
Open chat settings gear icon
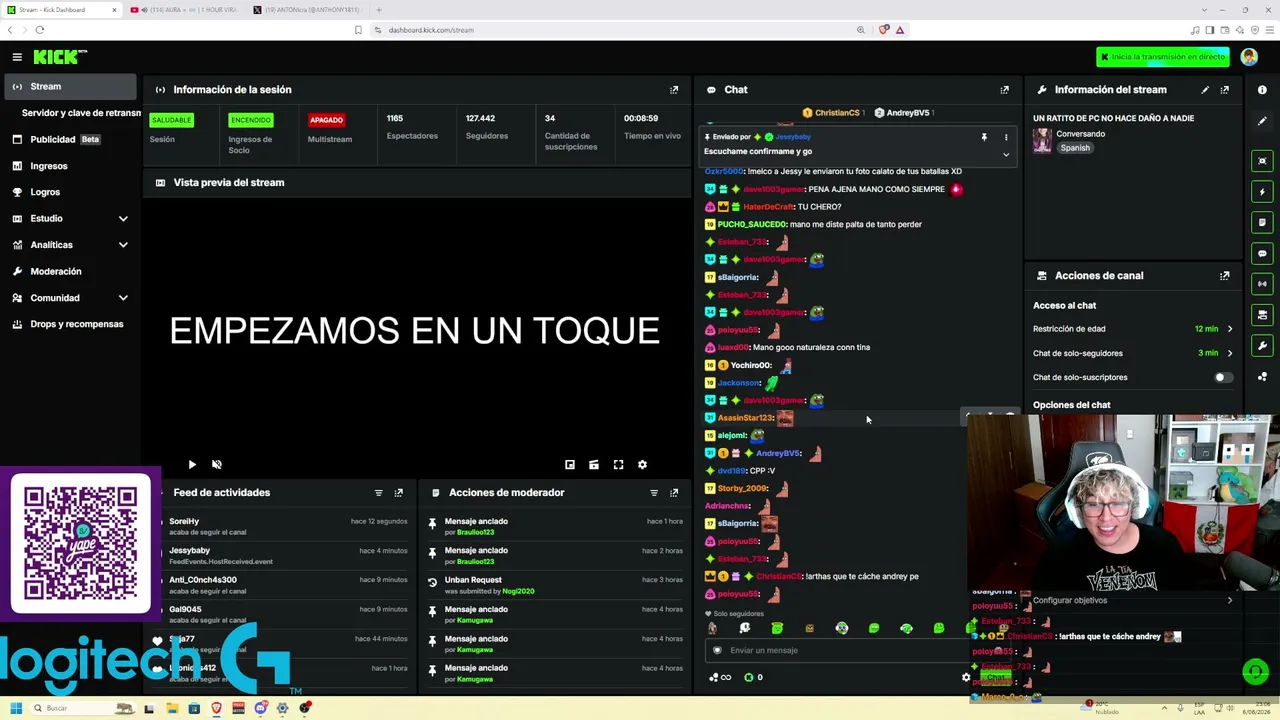(x=966, y=678)
